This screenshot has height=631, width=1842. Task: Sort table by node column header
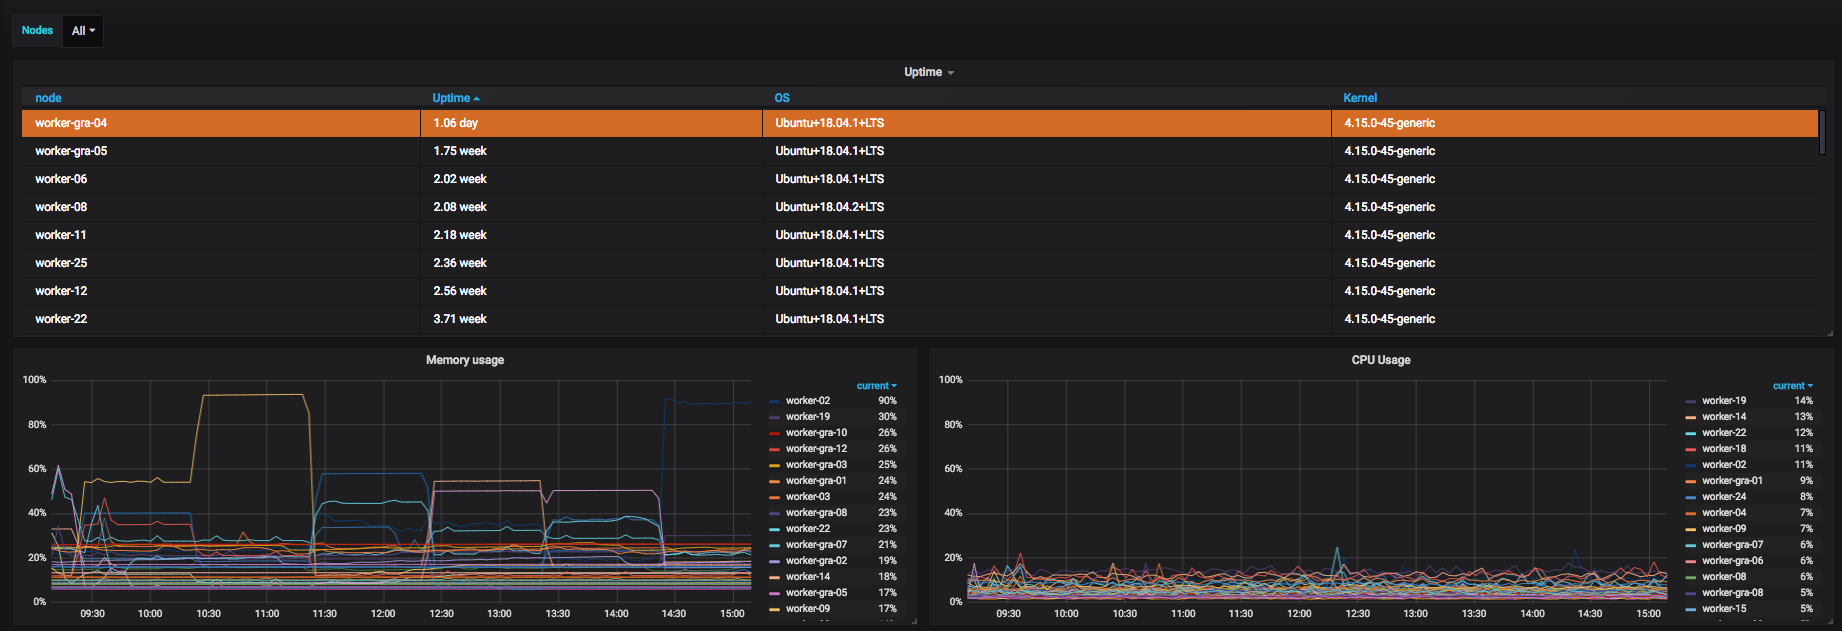[48, 98]
